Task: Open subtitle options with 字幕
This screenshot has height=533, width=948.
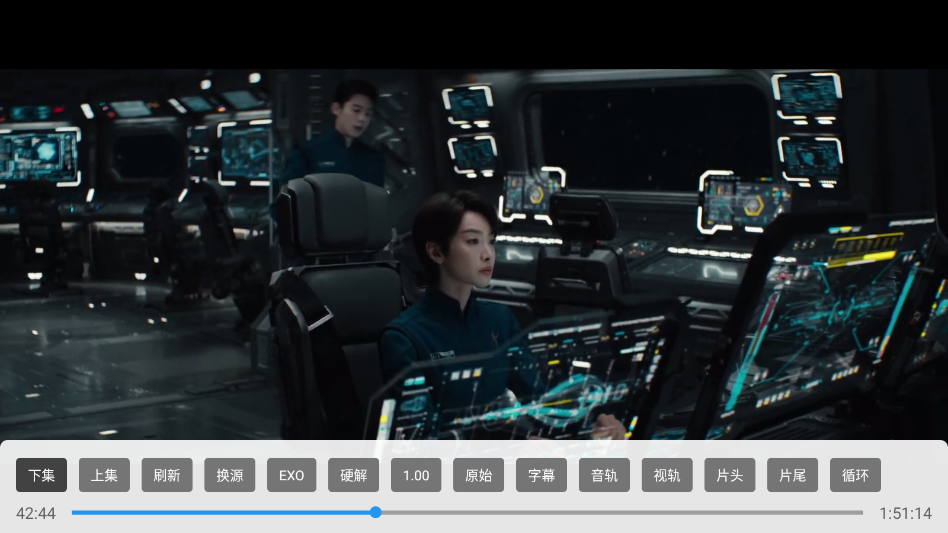Action: tap(541, 475)
